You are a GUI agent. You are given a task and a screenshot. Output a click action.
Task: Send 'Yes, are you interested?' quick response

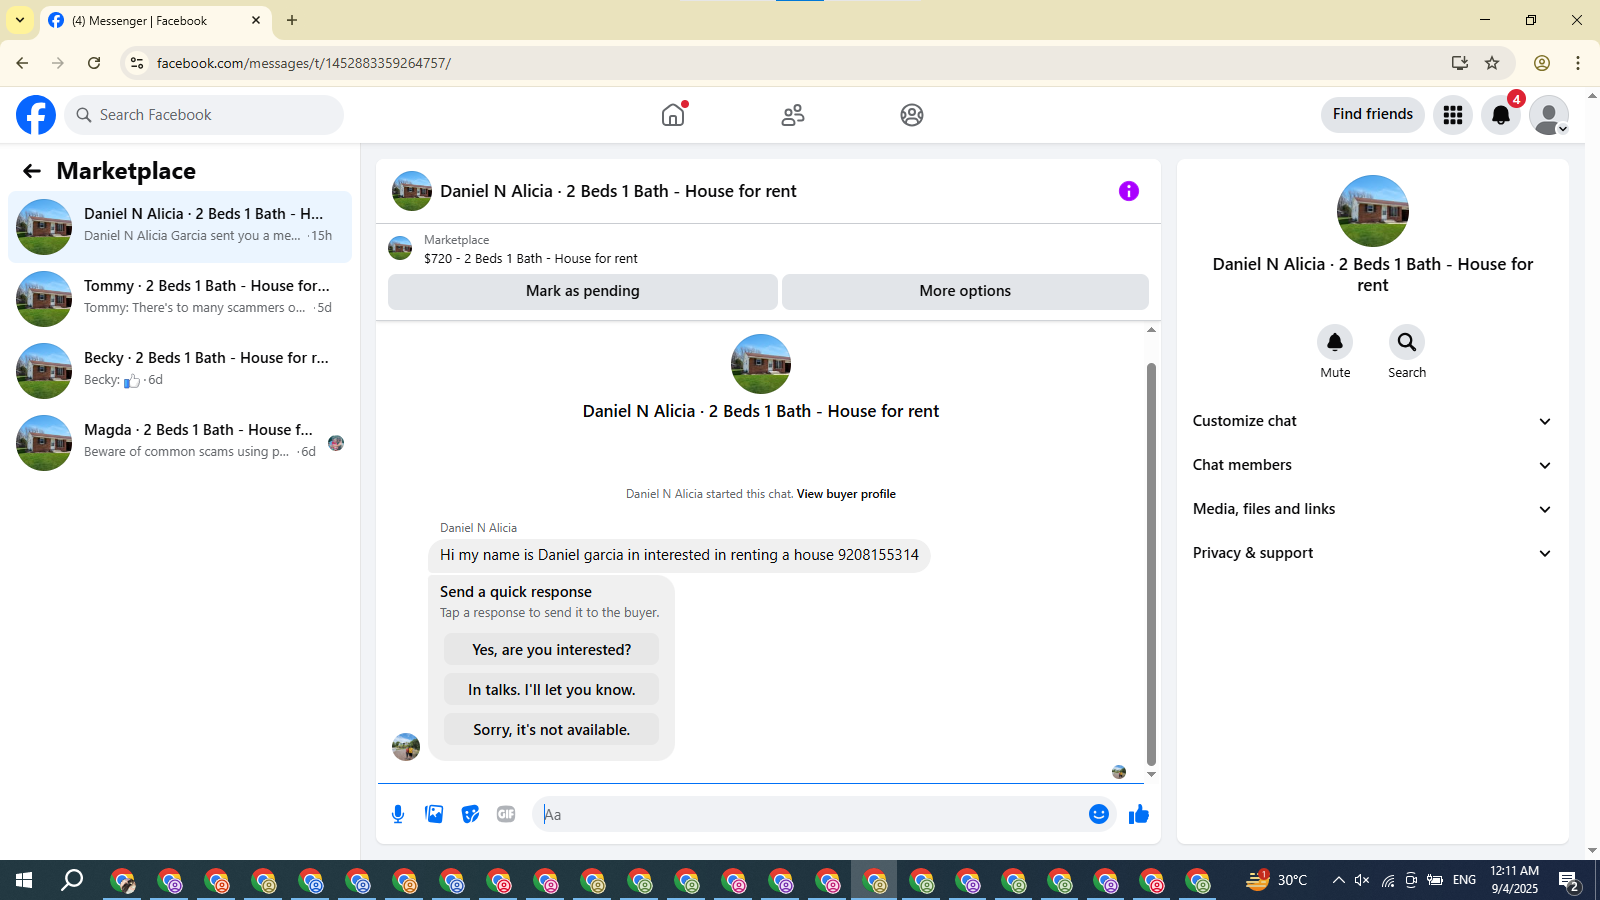(x=551, y=650)
